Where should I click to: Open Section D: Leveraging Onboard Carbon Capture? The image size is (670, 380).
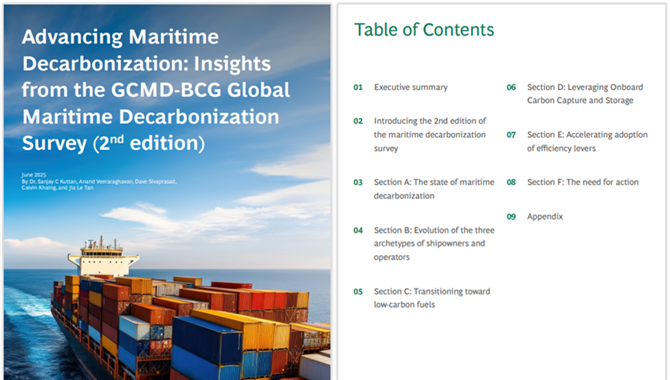585,94
